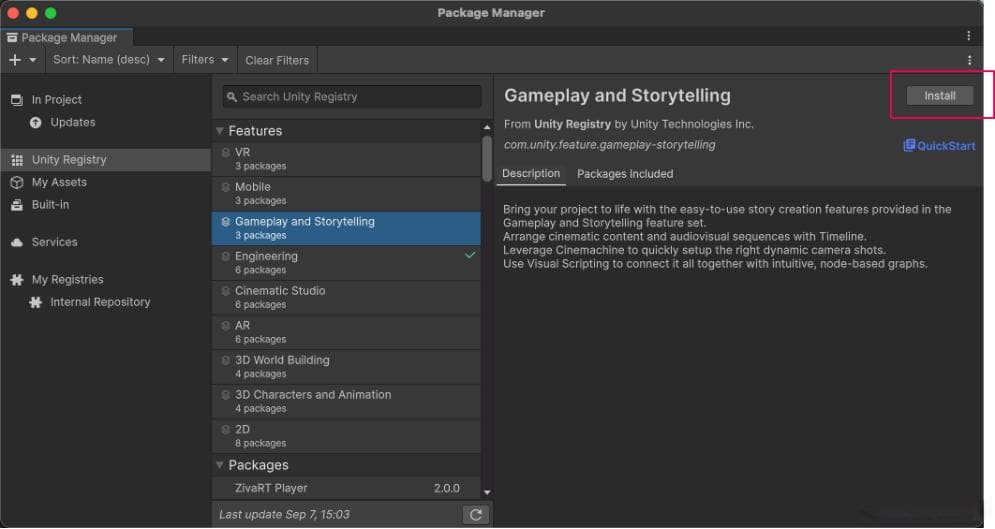Click the Package Manager tab icon
This screenshot has width=995, height=529.
pyautogui.click(x=12, y=37)
